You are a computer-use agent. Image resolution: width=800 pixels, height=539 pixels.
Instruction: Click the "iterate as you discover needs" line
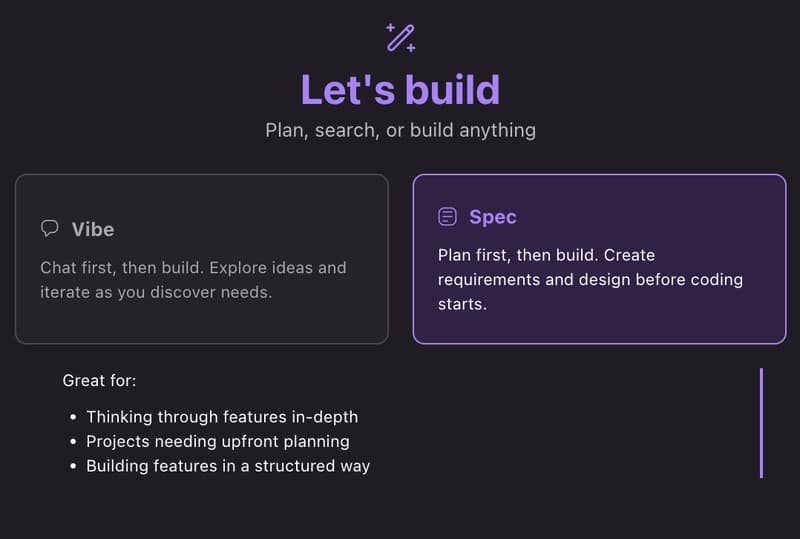156,293
